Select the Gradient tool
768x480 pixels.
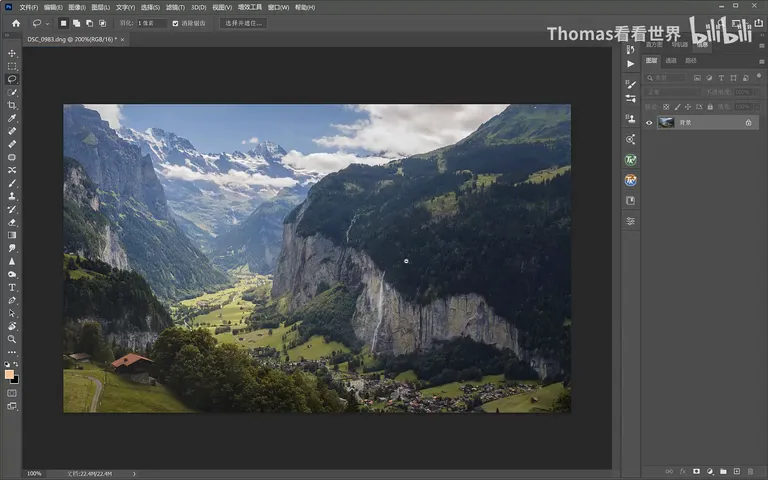[12, 235]
